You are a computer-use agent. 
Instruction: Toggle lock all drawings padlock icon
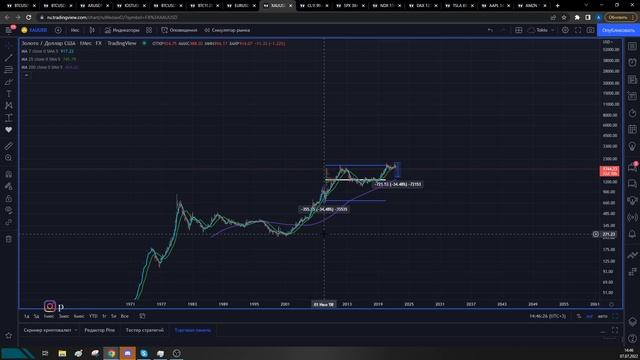(x=9, y=199)
